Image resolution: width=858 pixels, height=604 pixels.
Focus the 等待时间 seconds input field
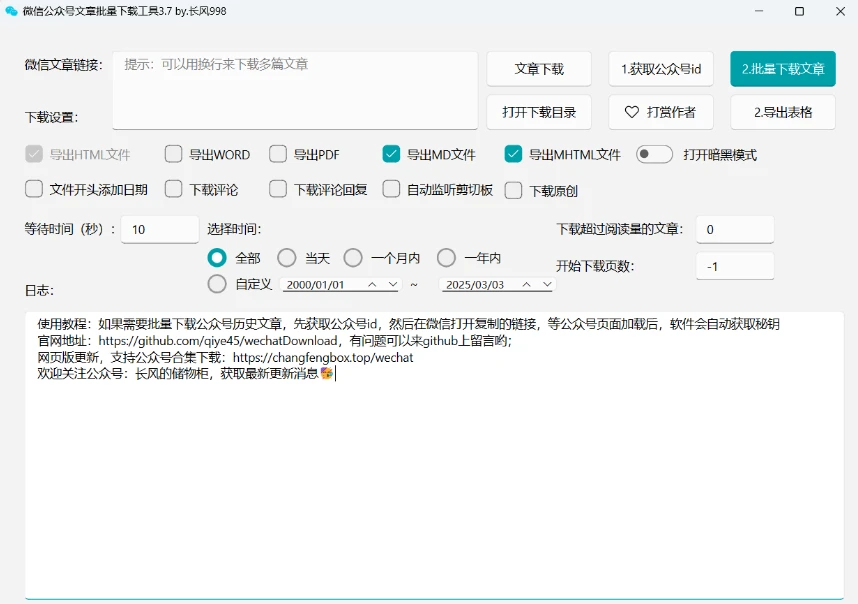coord(160,229)
